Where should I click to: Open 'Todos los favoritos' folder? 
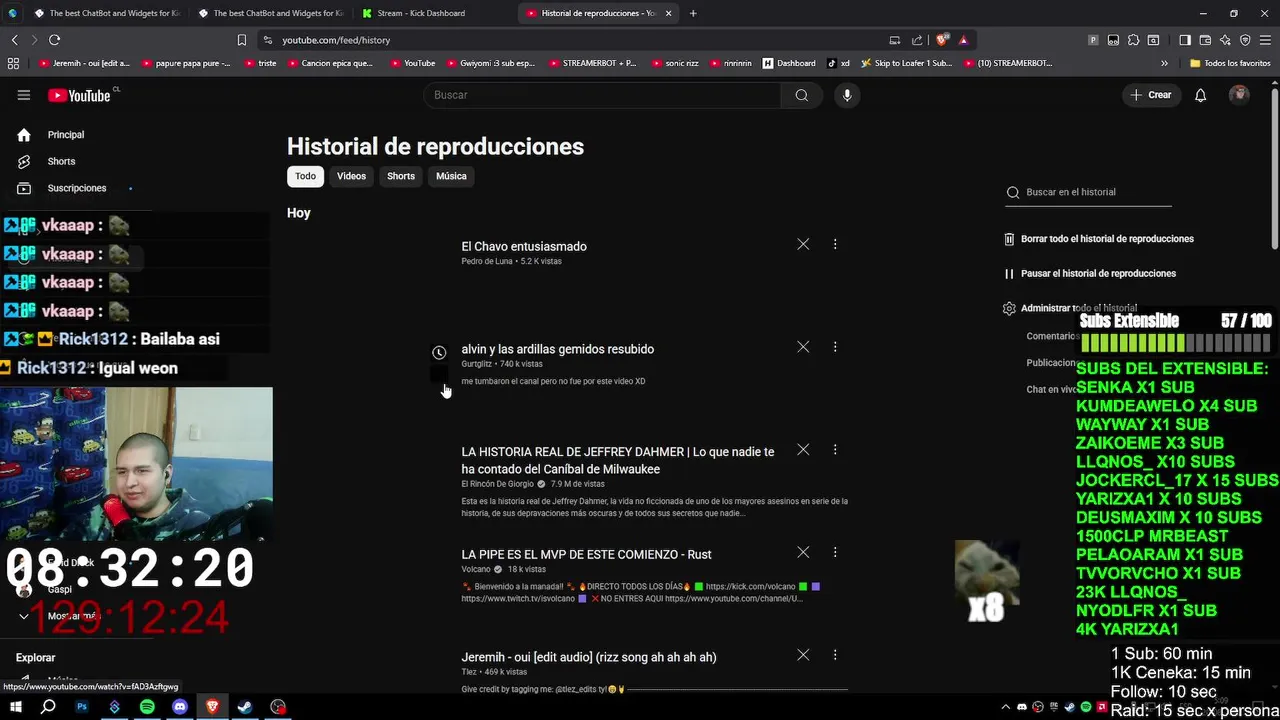pyautogui.click(x=1229, y=63)
